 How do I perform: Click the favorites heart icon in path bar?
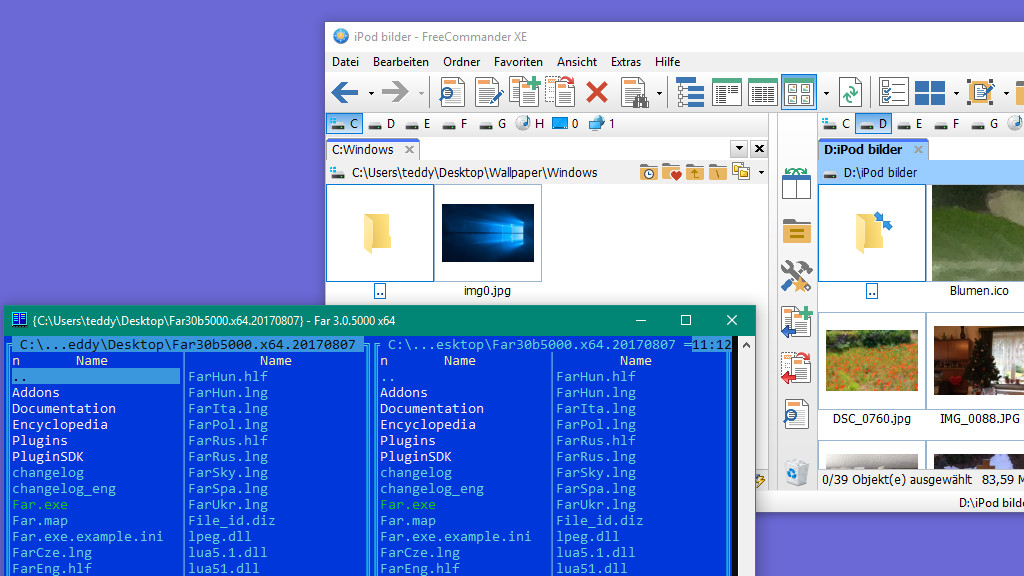670,173
